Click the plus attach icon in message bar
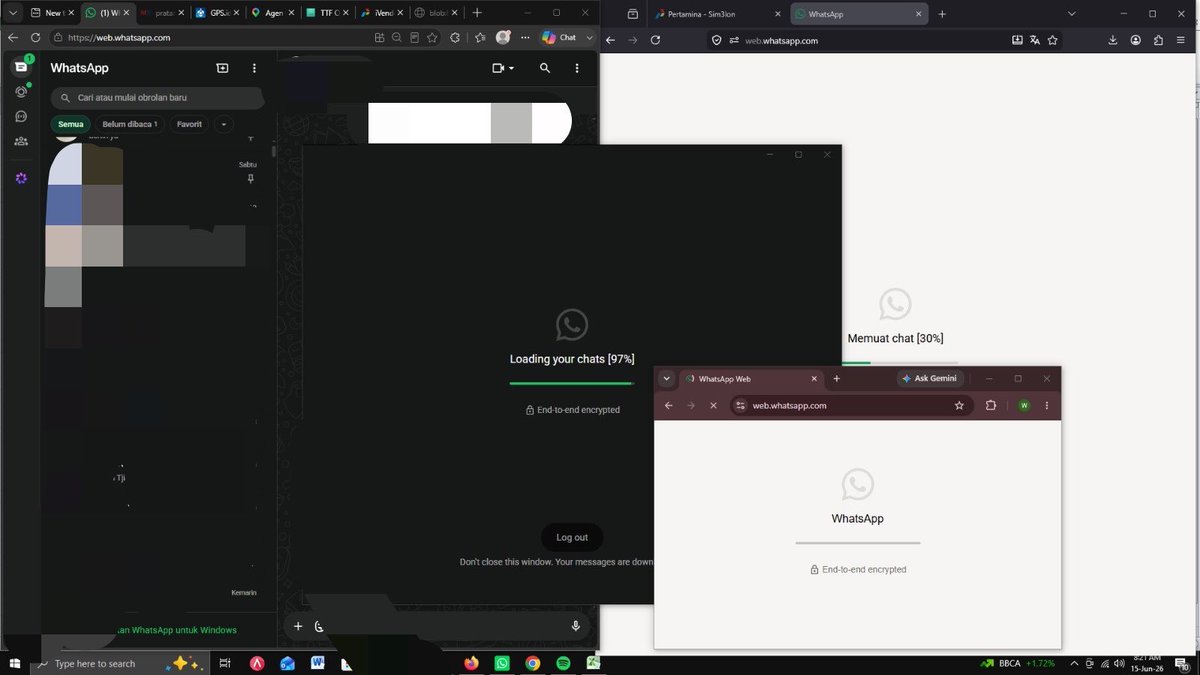This screenshot has height=675, width=1200. [297, 626]
